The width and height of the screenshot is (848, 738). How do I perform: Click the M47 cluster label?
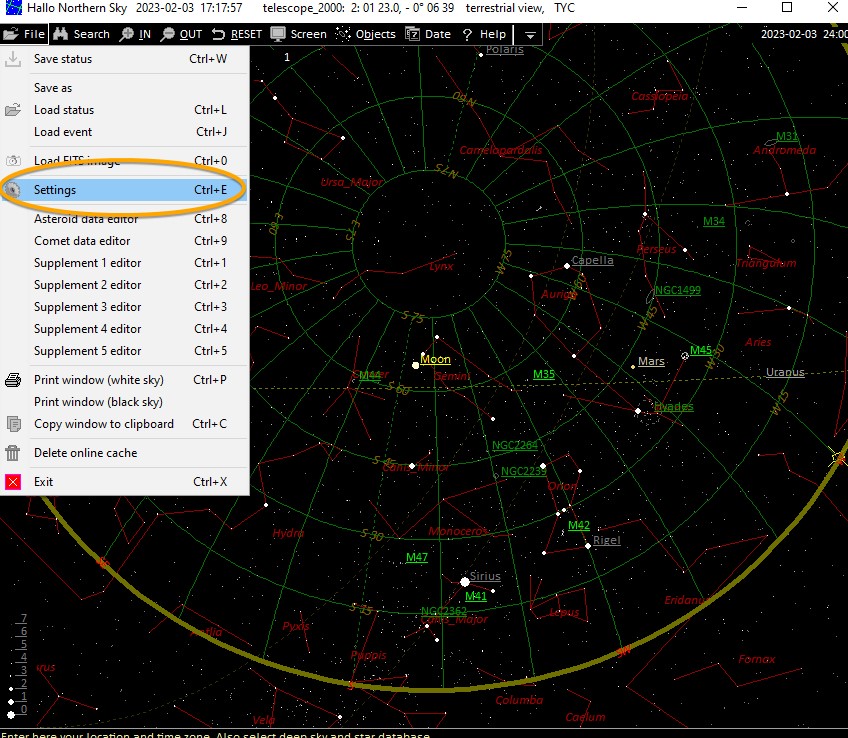pos(417,557)
